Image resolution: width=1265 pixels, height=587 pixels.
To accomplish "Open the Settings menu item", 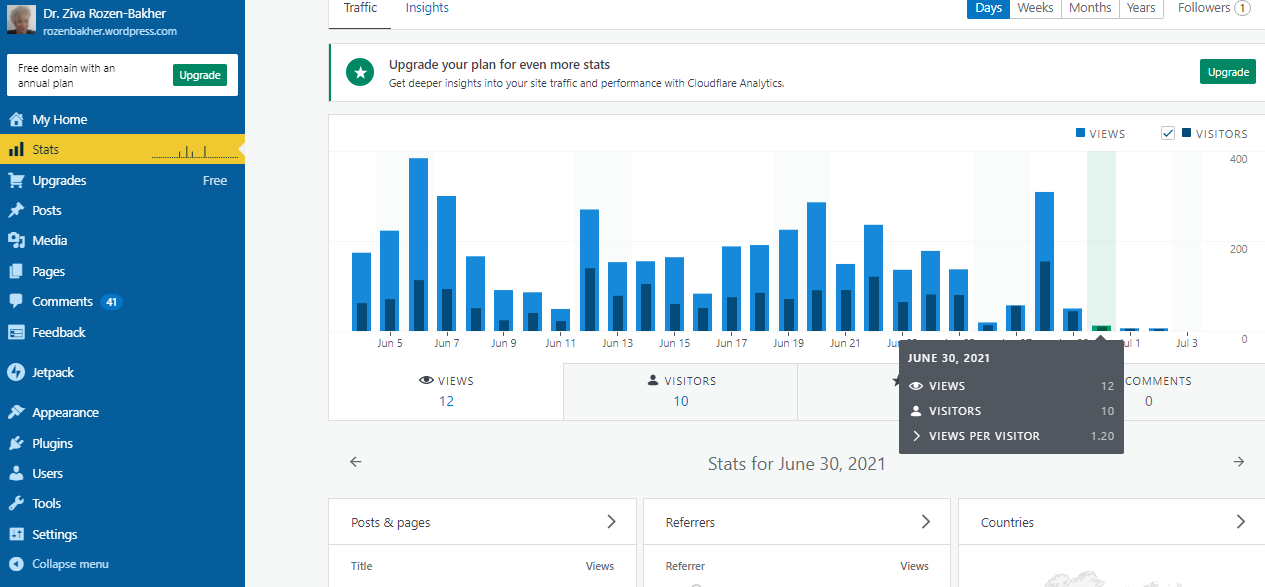I will point(122,534).
